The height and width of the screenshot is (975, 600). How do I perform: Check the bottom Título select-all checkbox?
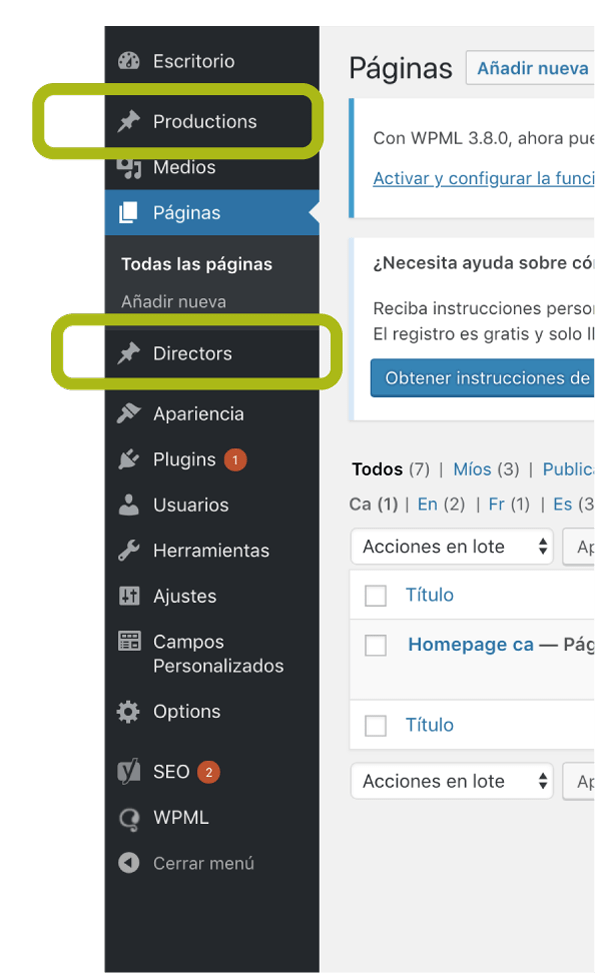(376, 725)
